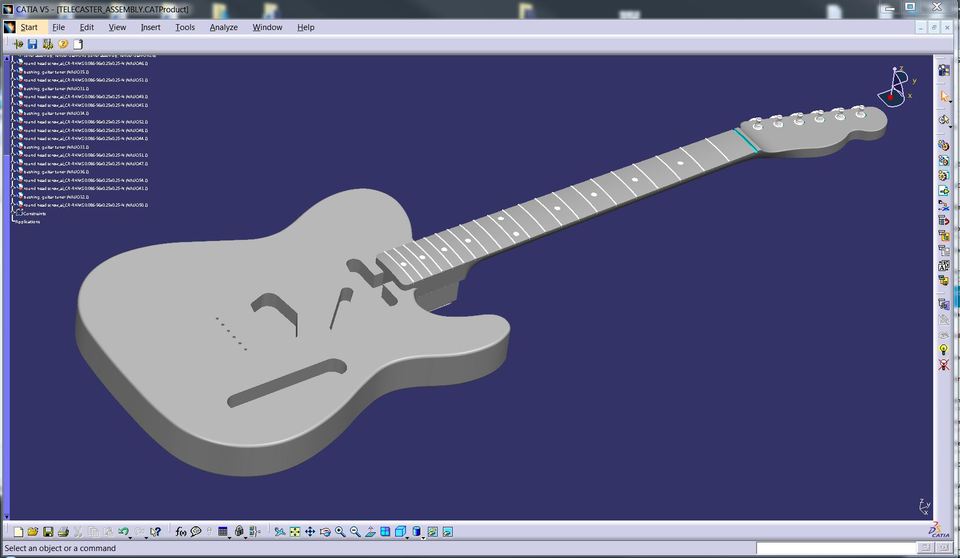Click the Print icon

(x=62, y=532)
